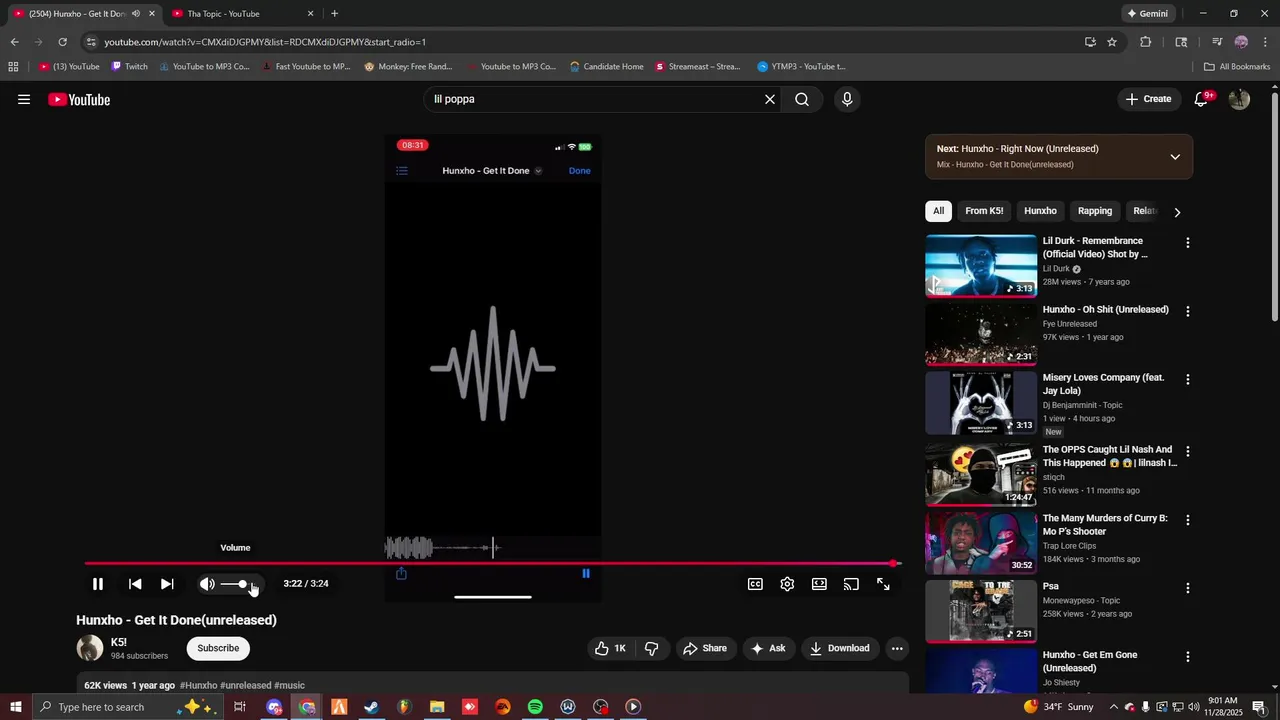Open Windows Start menu
The image size is (1280, 720).
click(x=15, y=707)
